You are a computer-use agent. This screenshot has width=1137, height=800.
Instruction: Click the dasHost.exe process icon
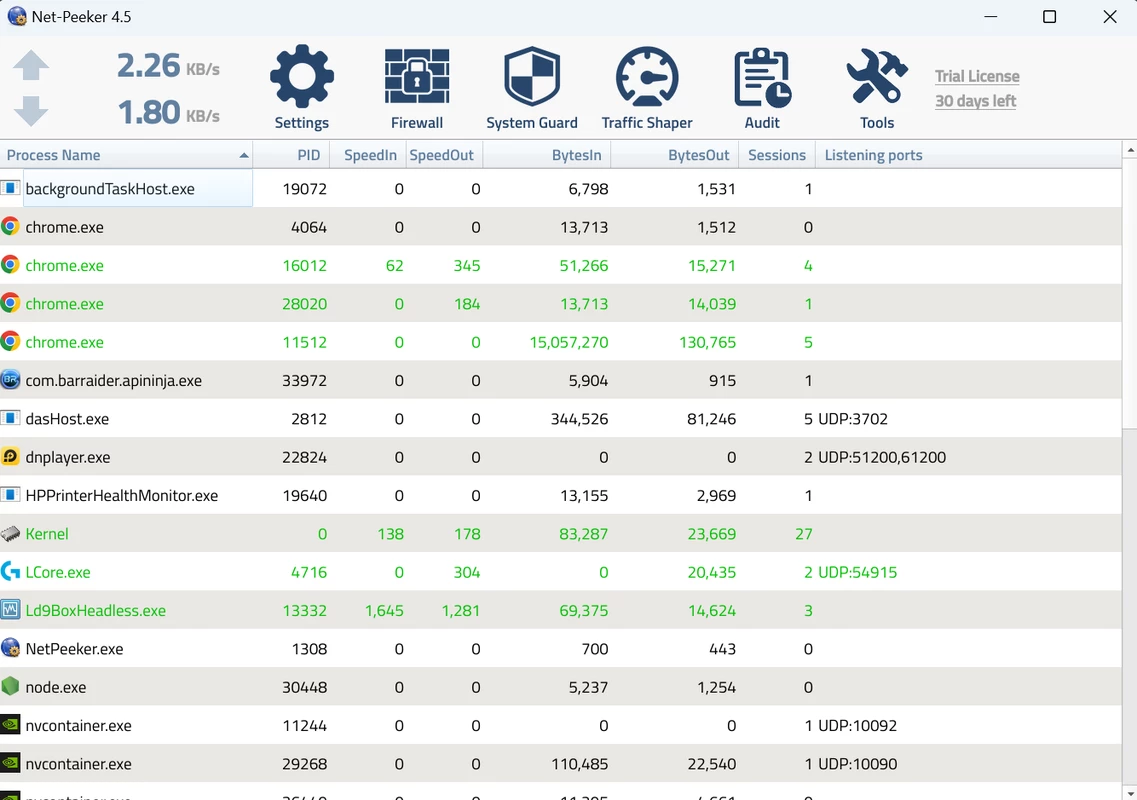pos(10,418)
